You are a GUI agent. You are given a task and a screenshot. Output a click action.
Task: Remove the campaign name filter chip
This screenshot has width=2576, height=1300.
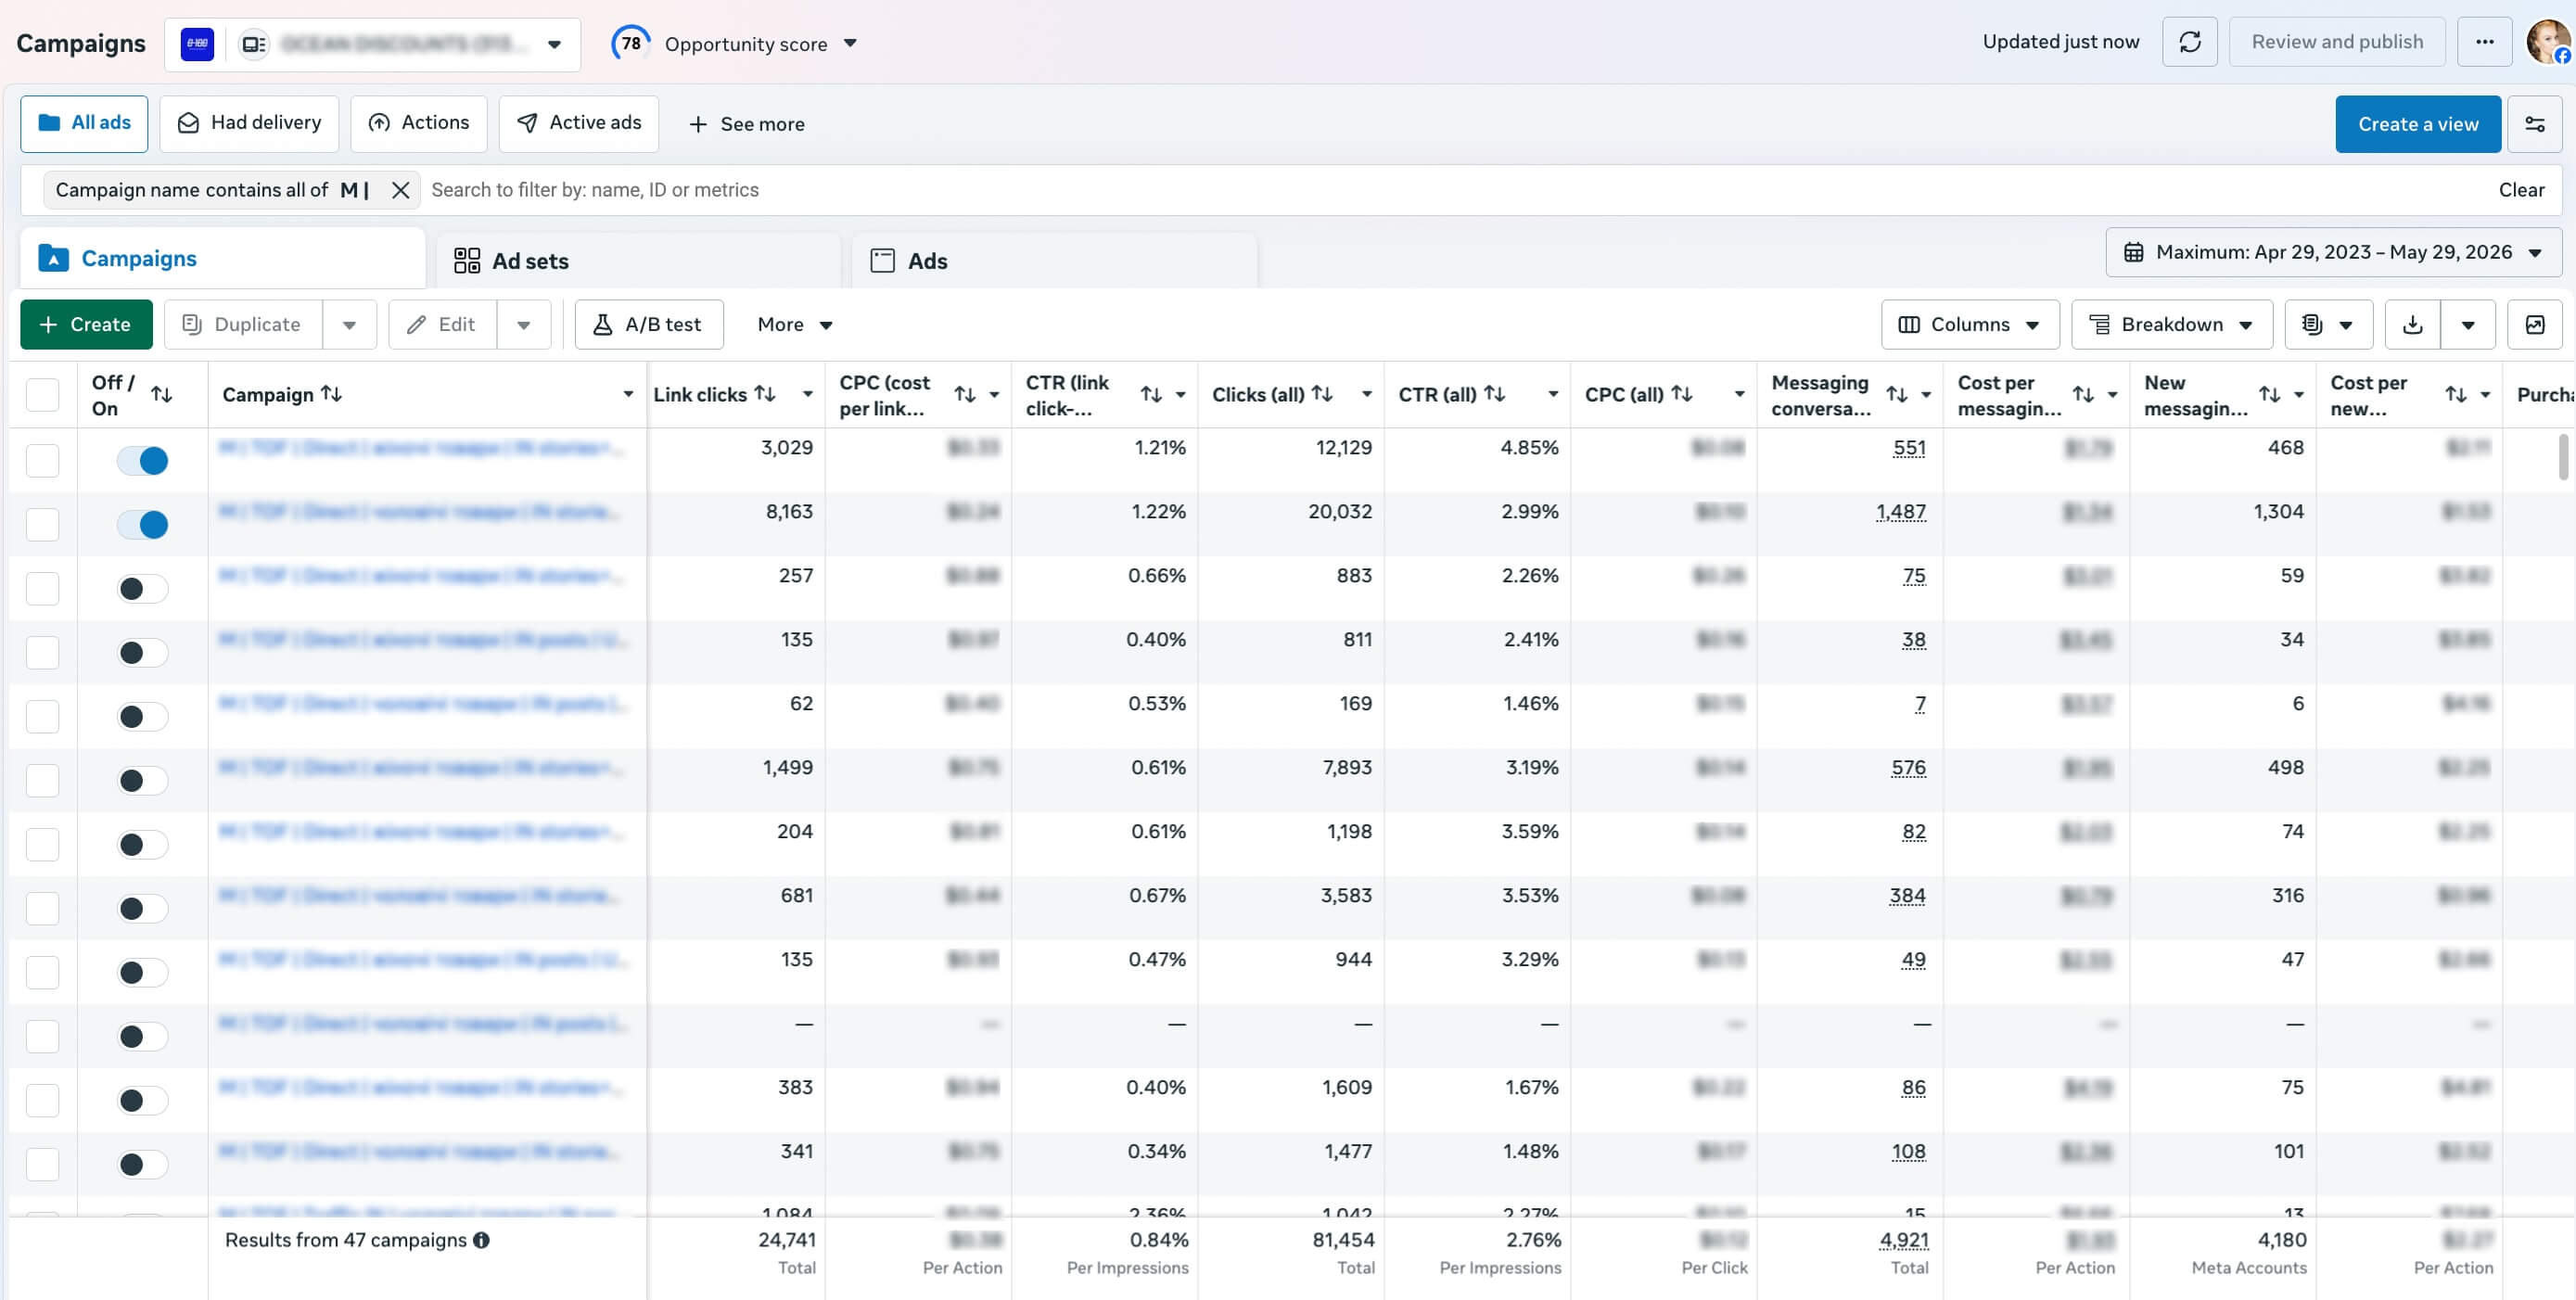400,190
